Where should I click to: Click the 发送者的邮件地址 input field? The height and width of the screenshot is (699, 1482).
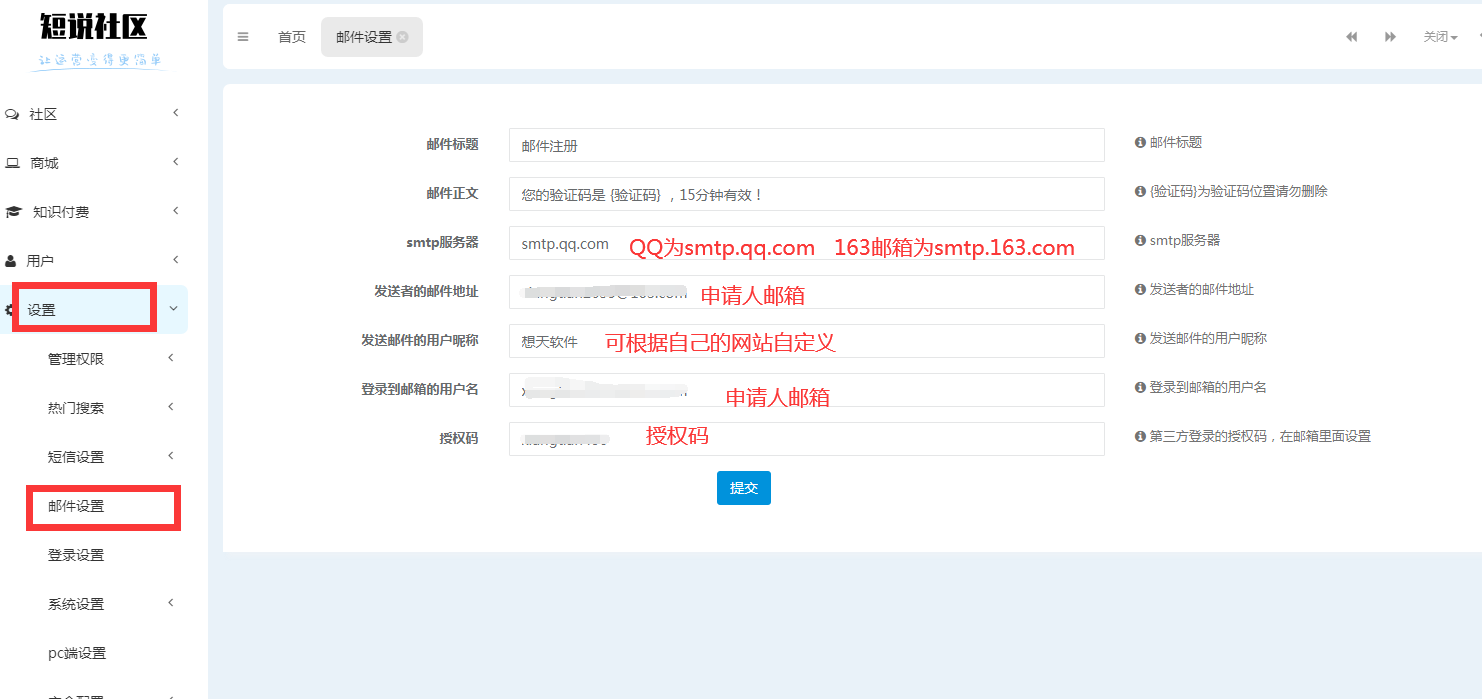coord(807,292)
